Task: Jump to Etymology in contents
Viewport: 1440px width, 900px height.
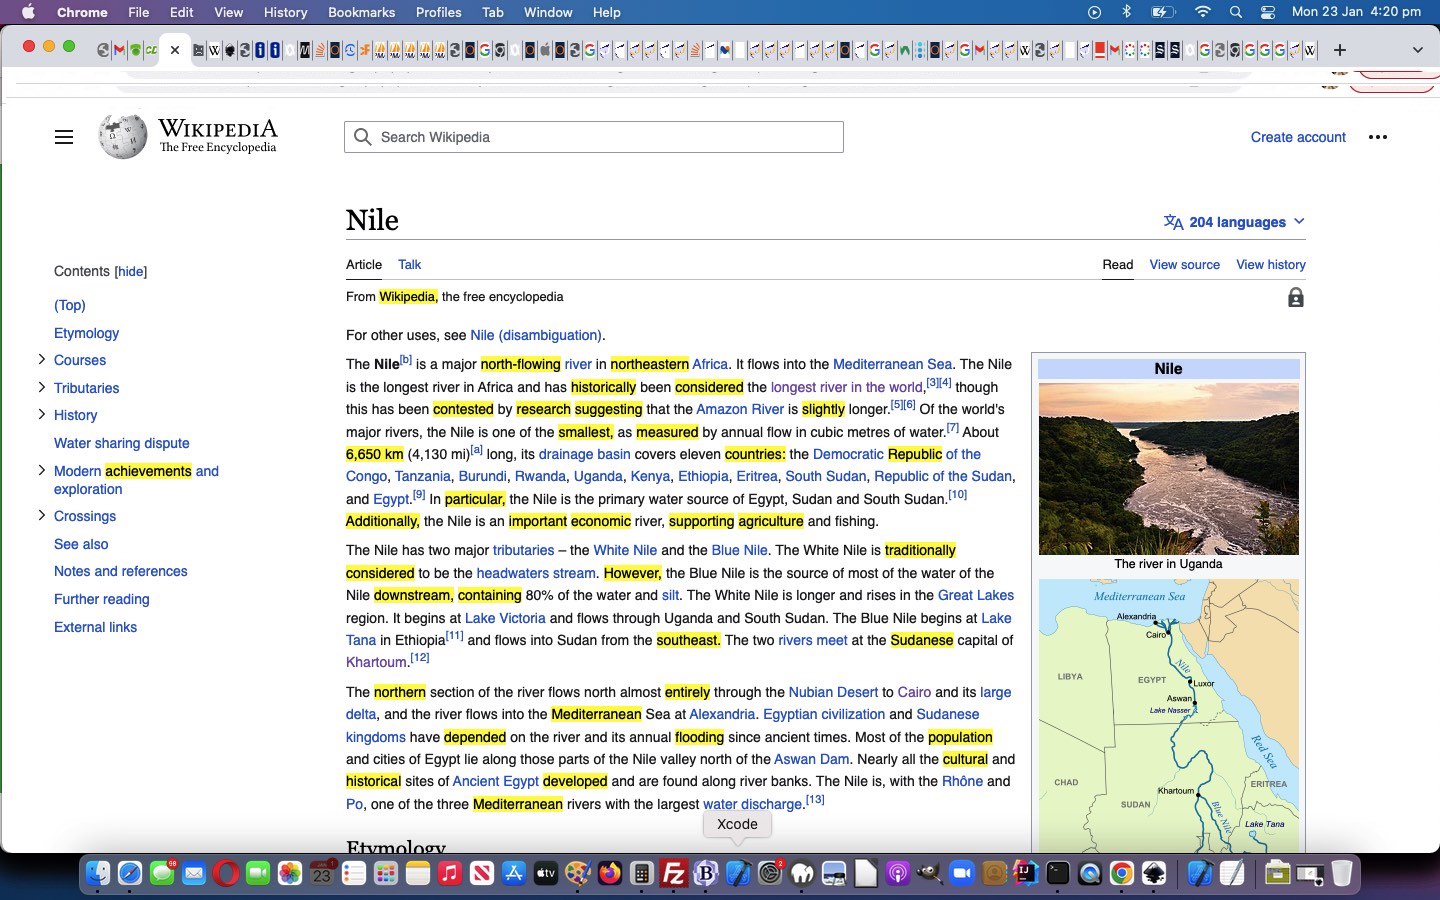Action: [86, 333]
